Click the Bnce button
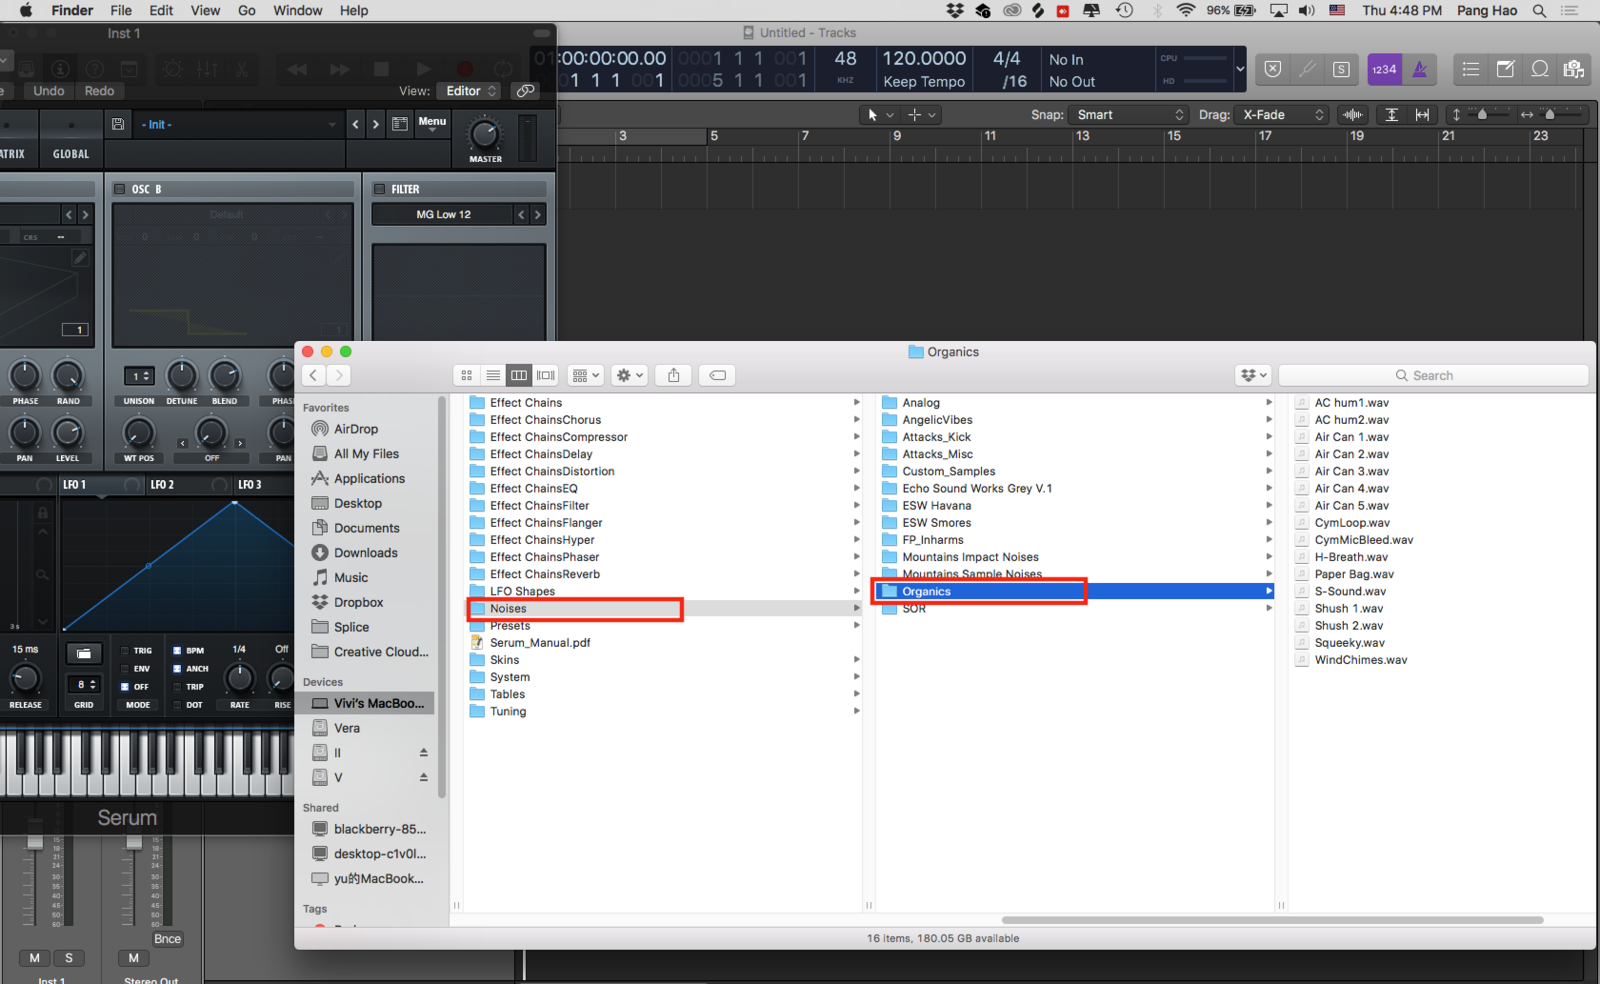1600x984 pixels. pos(168,939)
